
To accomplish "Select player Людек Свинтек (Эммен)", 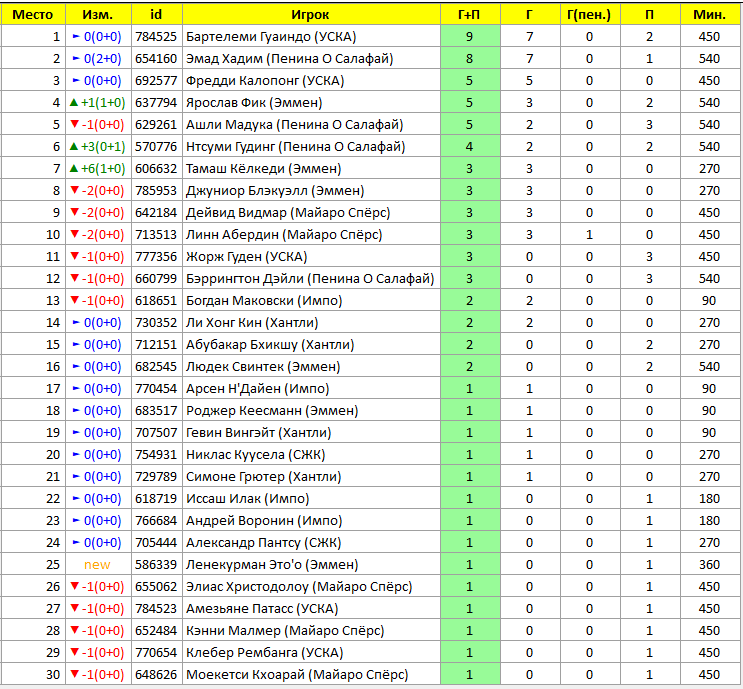I will (x=263, y=367).
